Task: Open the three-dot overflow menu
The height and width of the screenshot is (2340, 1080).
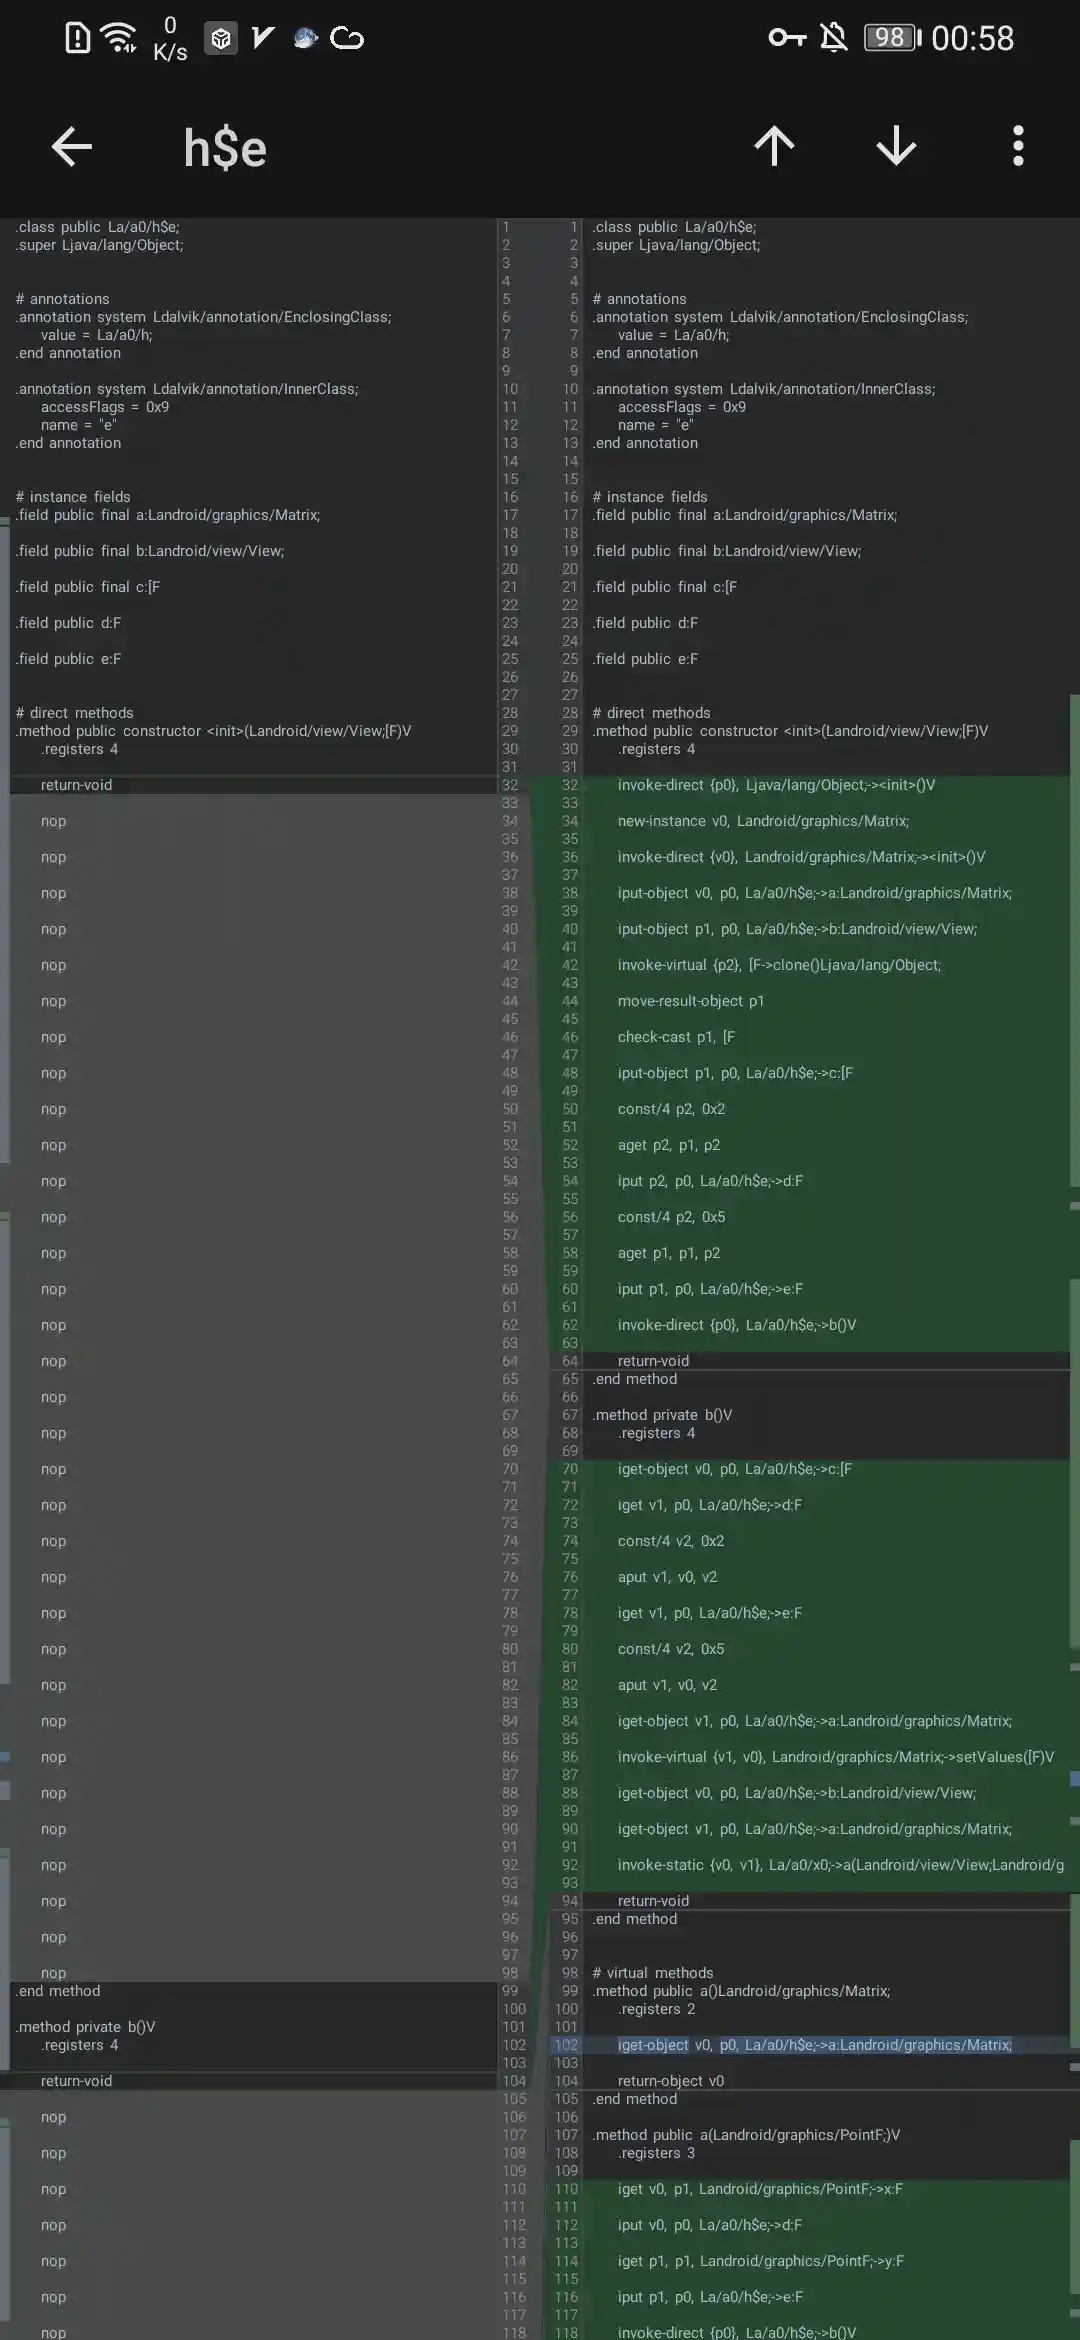Action: 1018,147
